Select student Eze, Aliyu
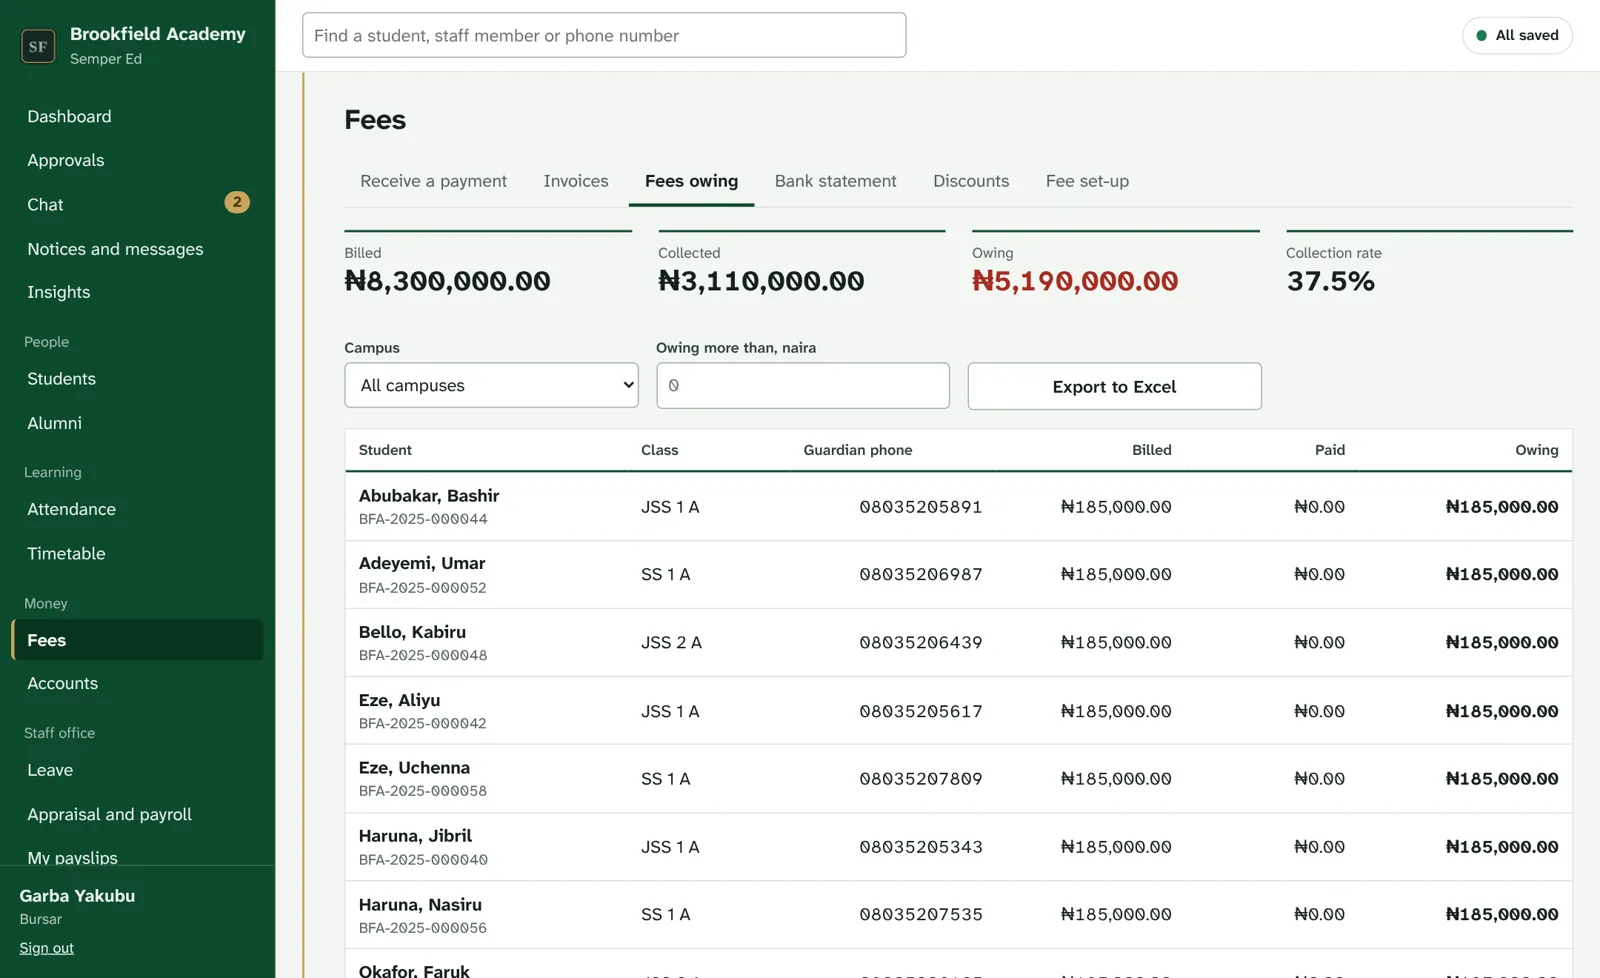 (399, 700)
